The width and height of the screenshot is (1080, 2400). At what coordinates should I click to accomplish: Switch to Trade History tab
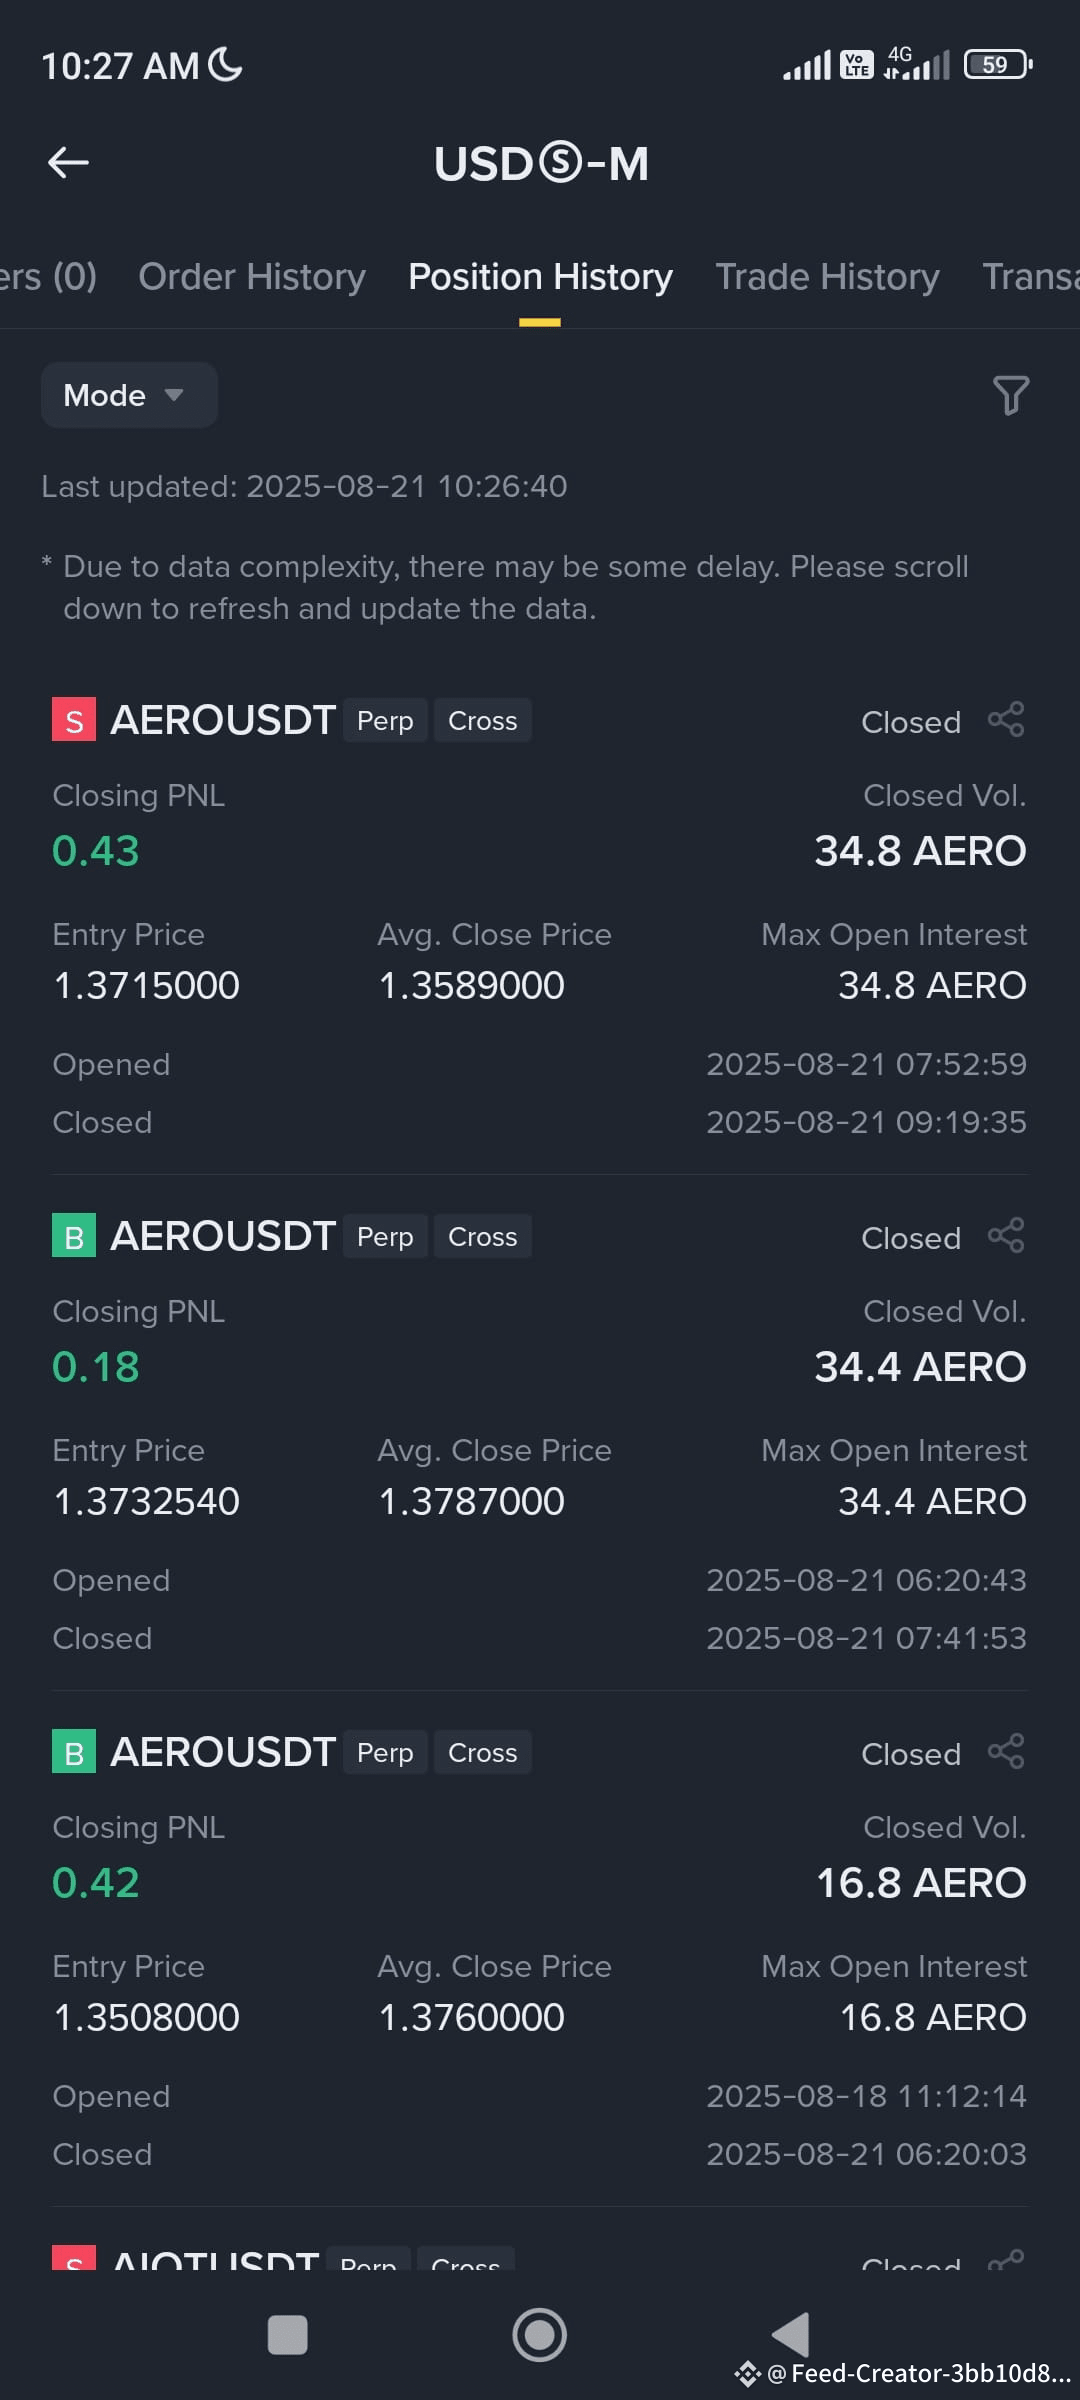pyautogui.click(x=827, y=276)
